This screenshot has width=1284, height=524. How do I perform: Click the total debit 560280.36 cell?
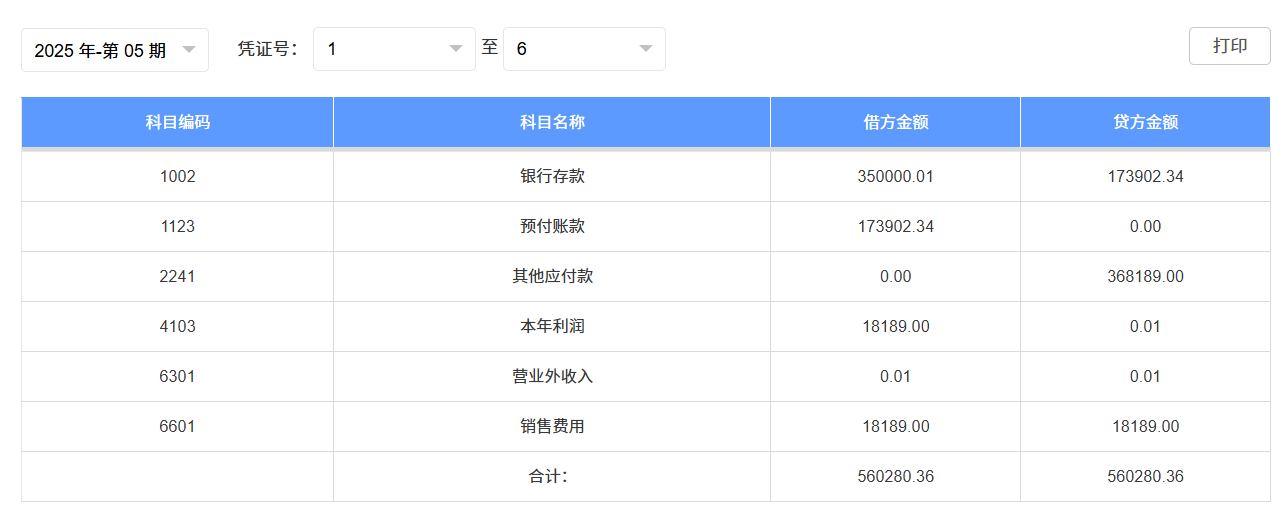click(x=896, y=476)
